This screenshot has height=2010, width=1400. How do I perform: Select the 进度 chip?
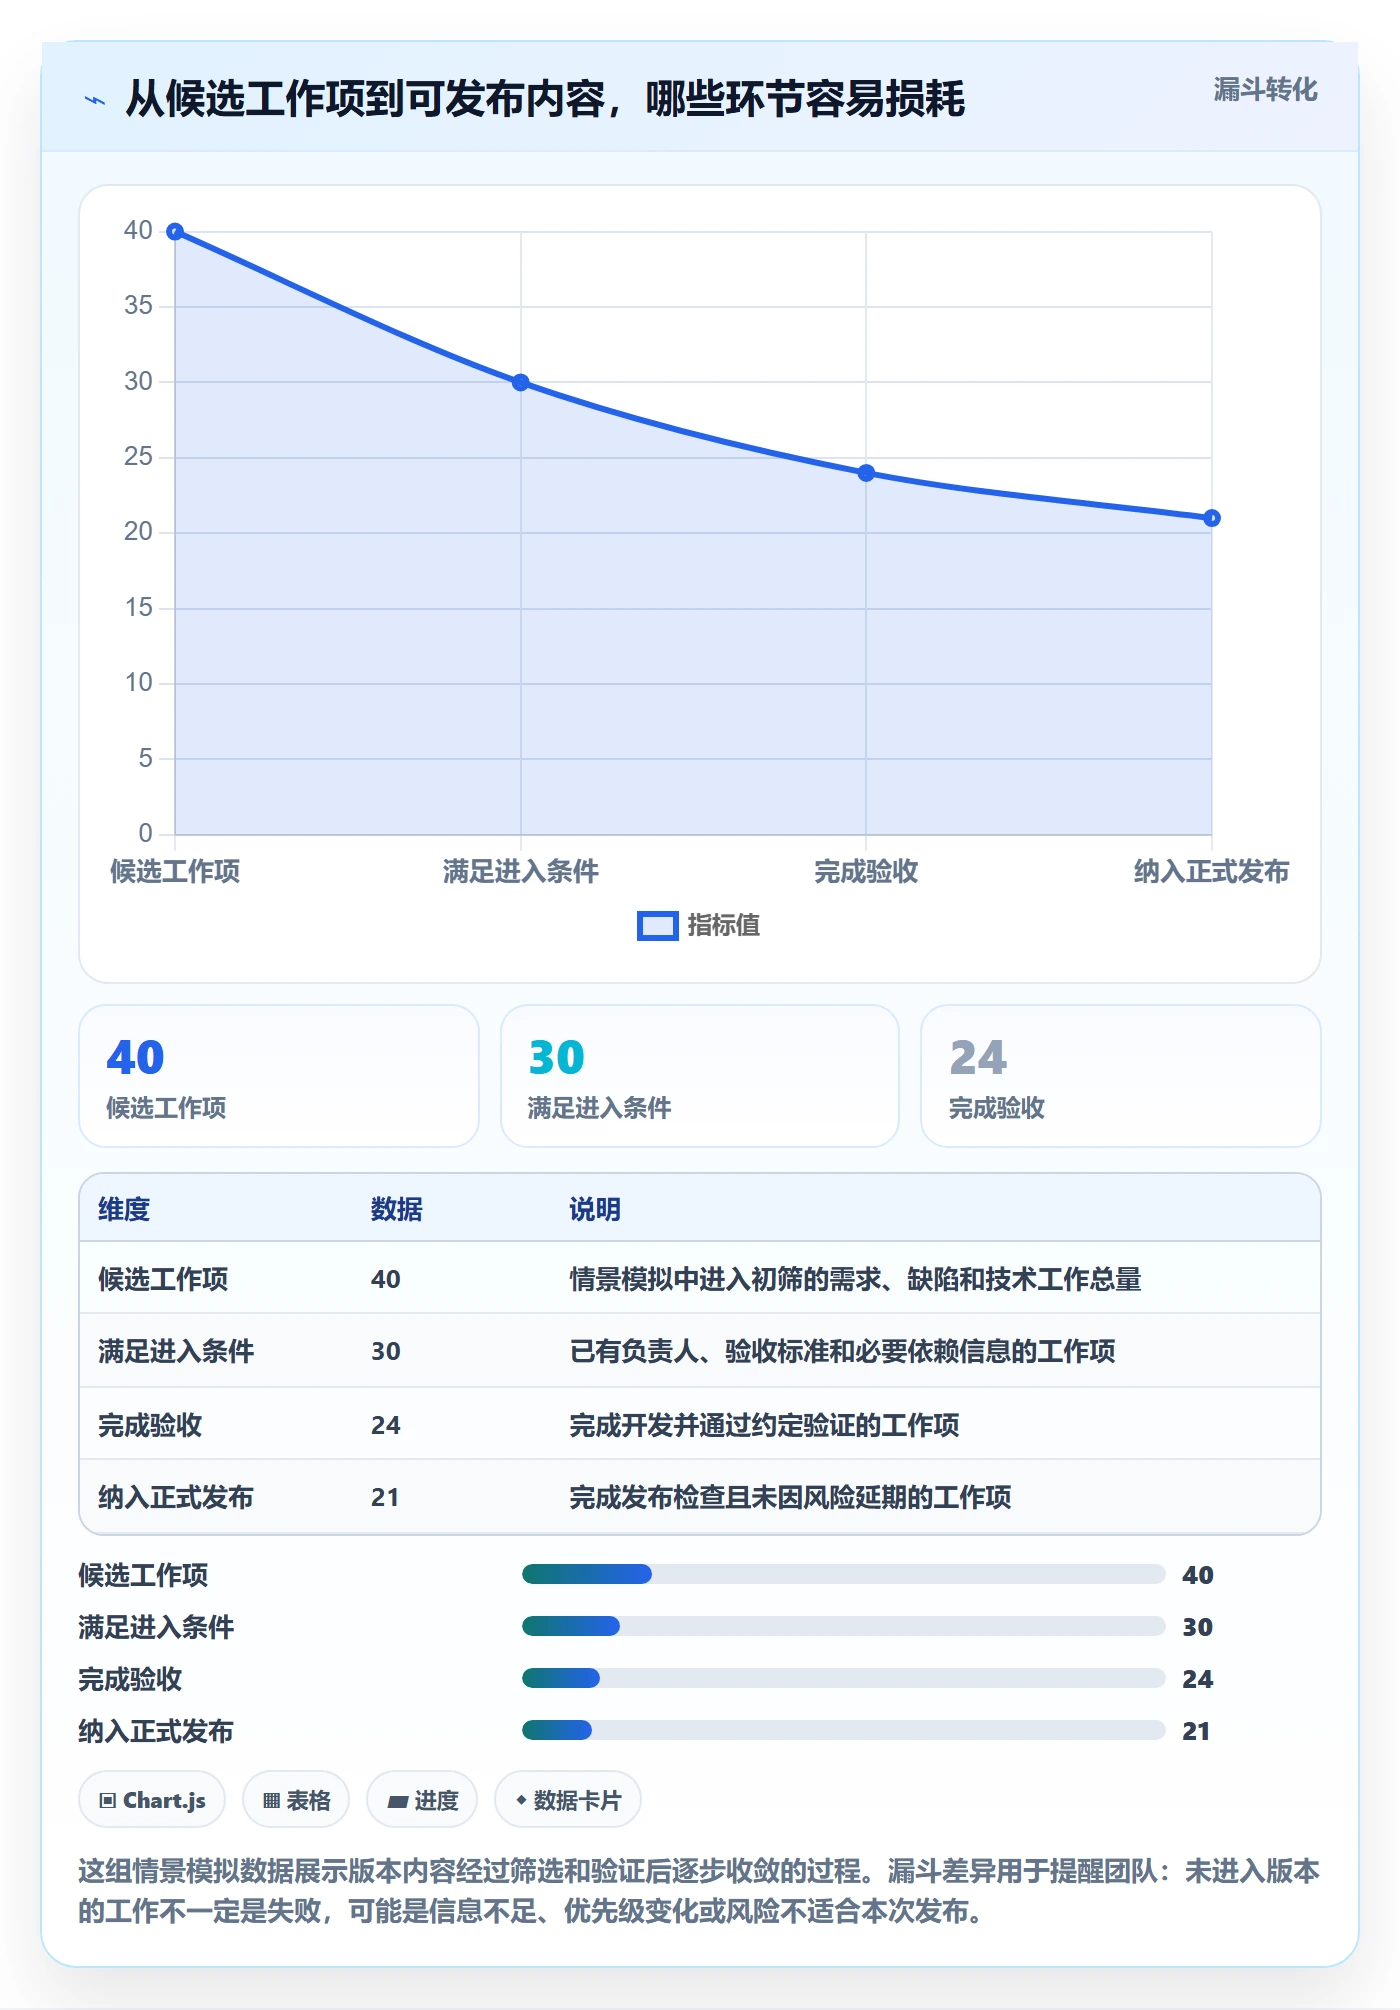click(422, 1800)
